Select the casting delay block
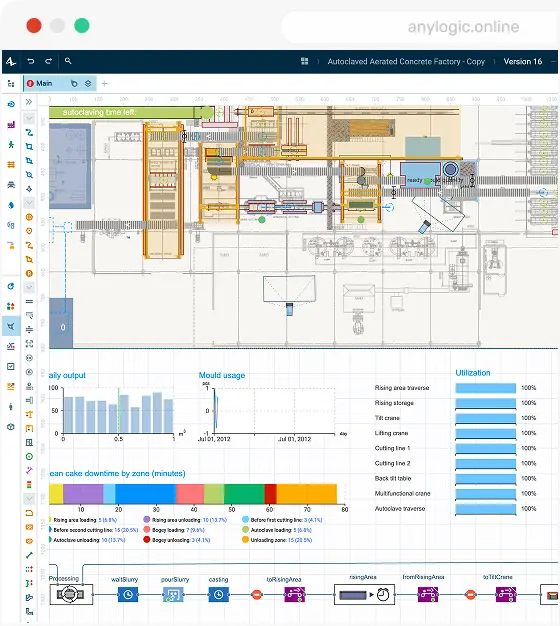The width and height of the screenshot is (560, 626). 218,594
